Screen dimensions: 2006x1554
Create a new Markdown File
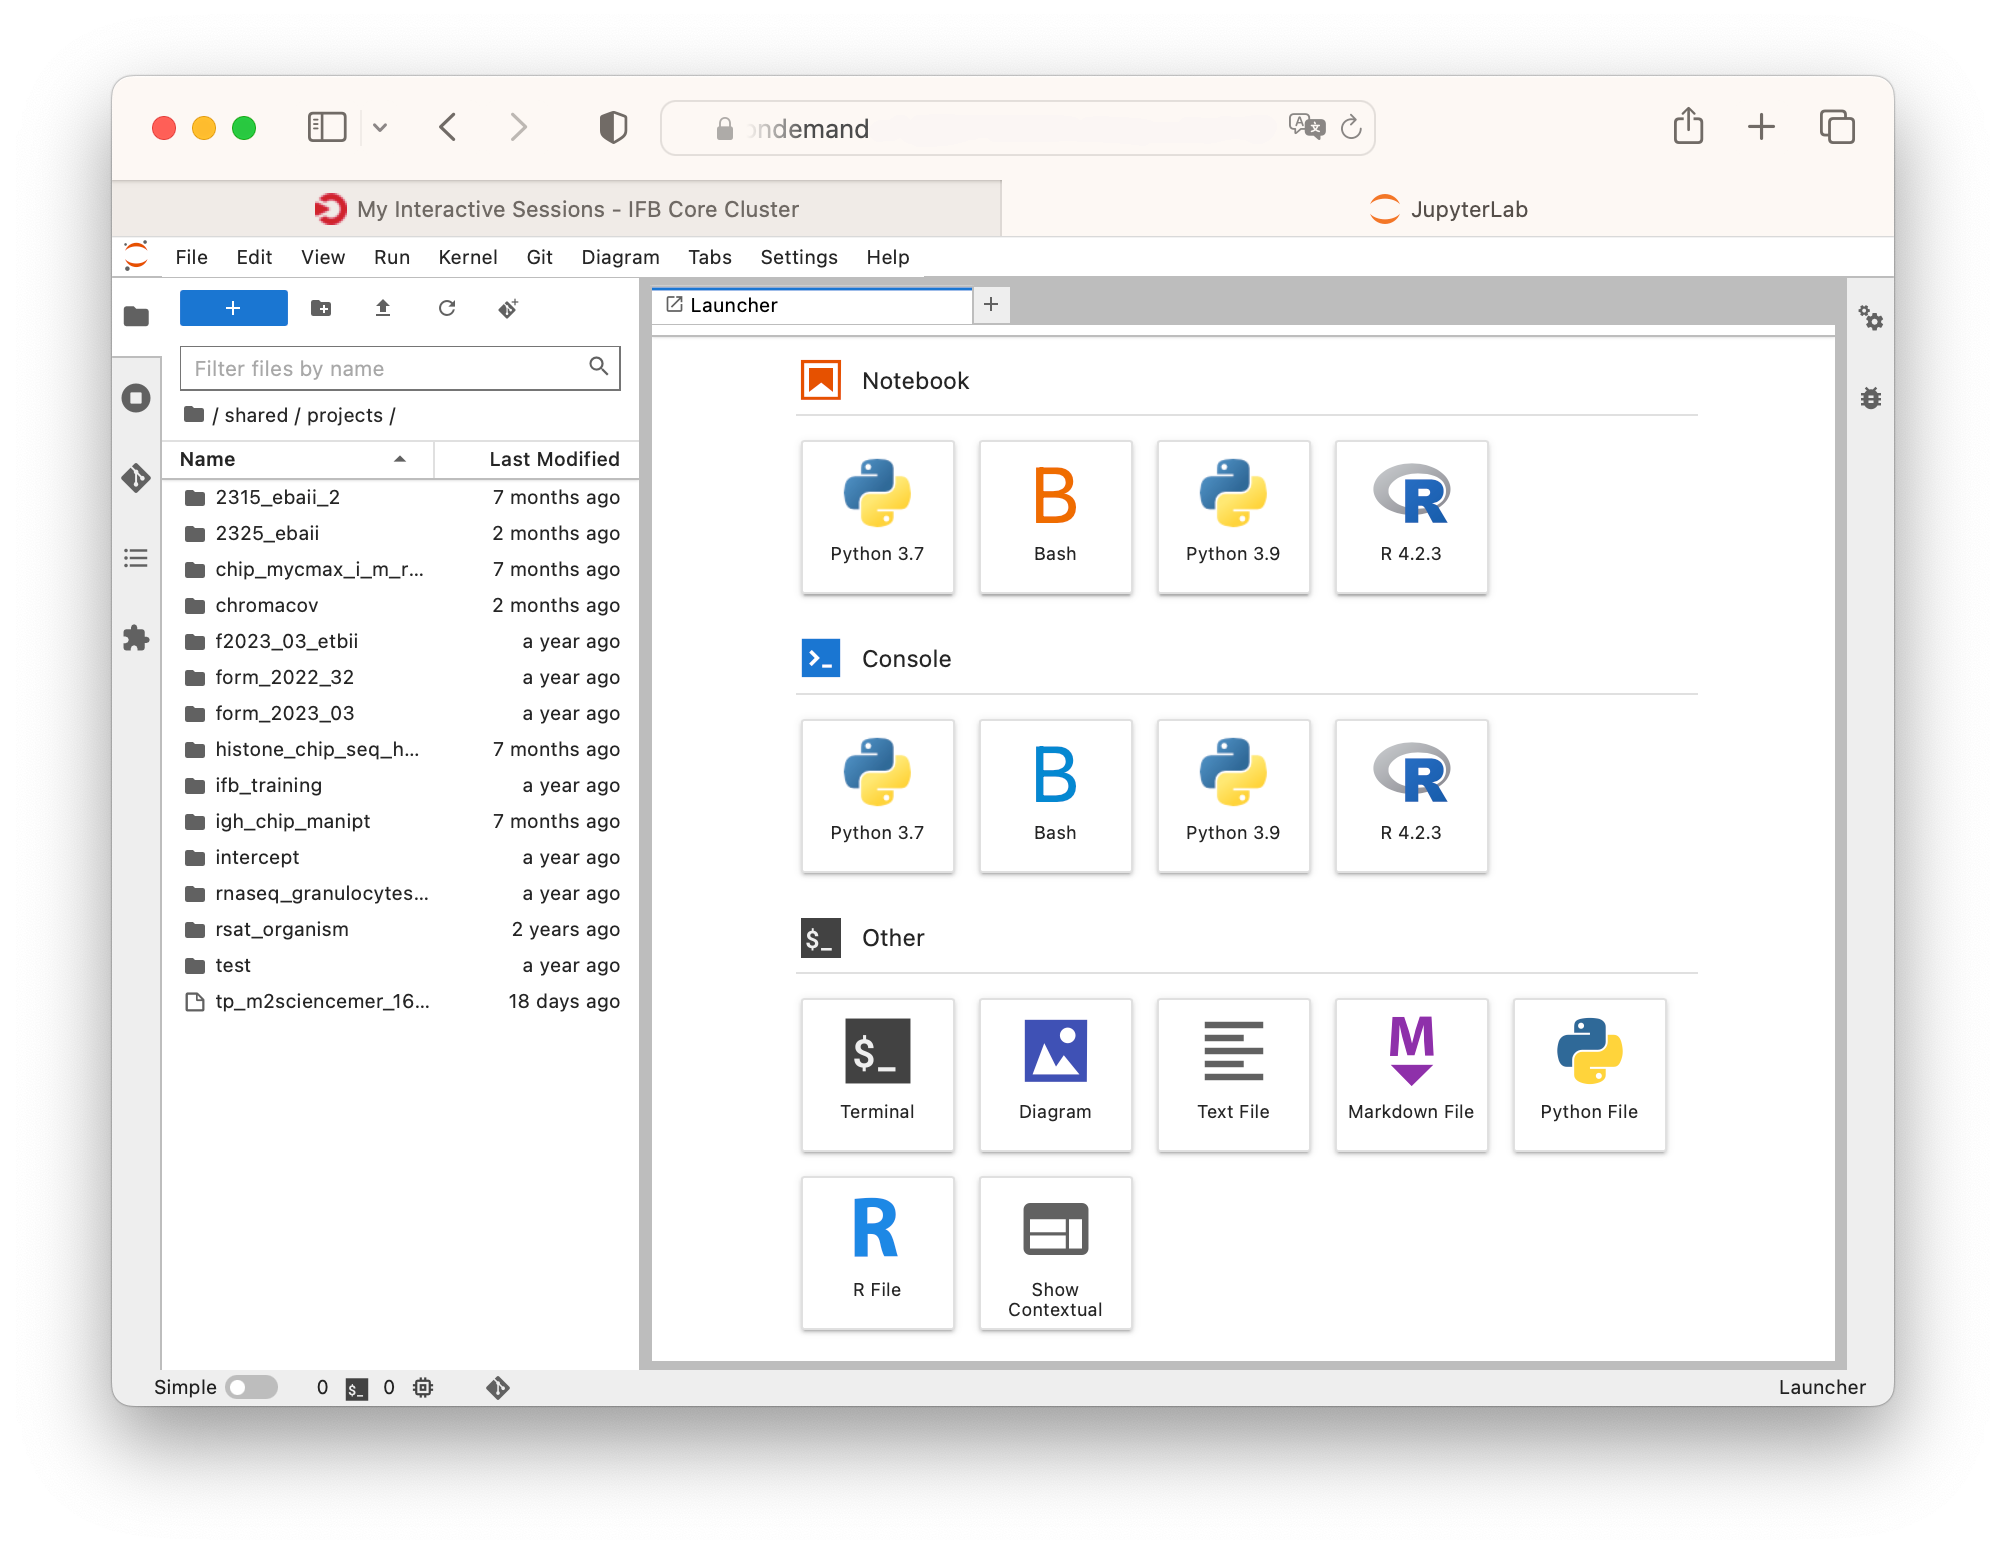coord(1411,1075)
